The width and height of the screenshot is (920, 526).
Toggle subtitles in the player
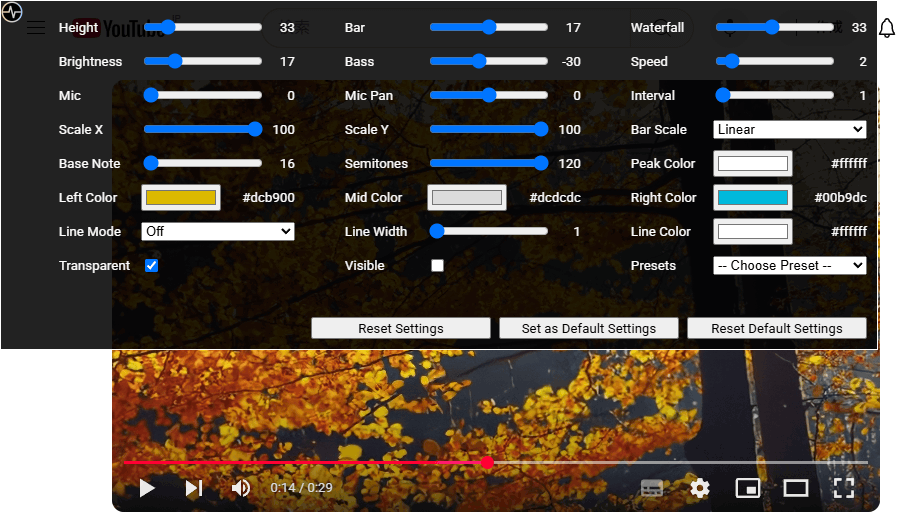652,488
